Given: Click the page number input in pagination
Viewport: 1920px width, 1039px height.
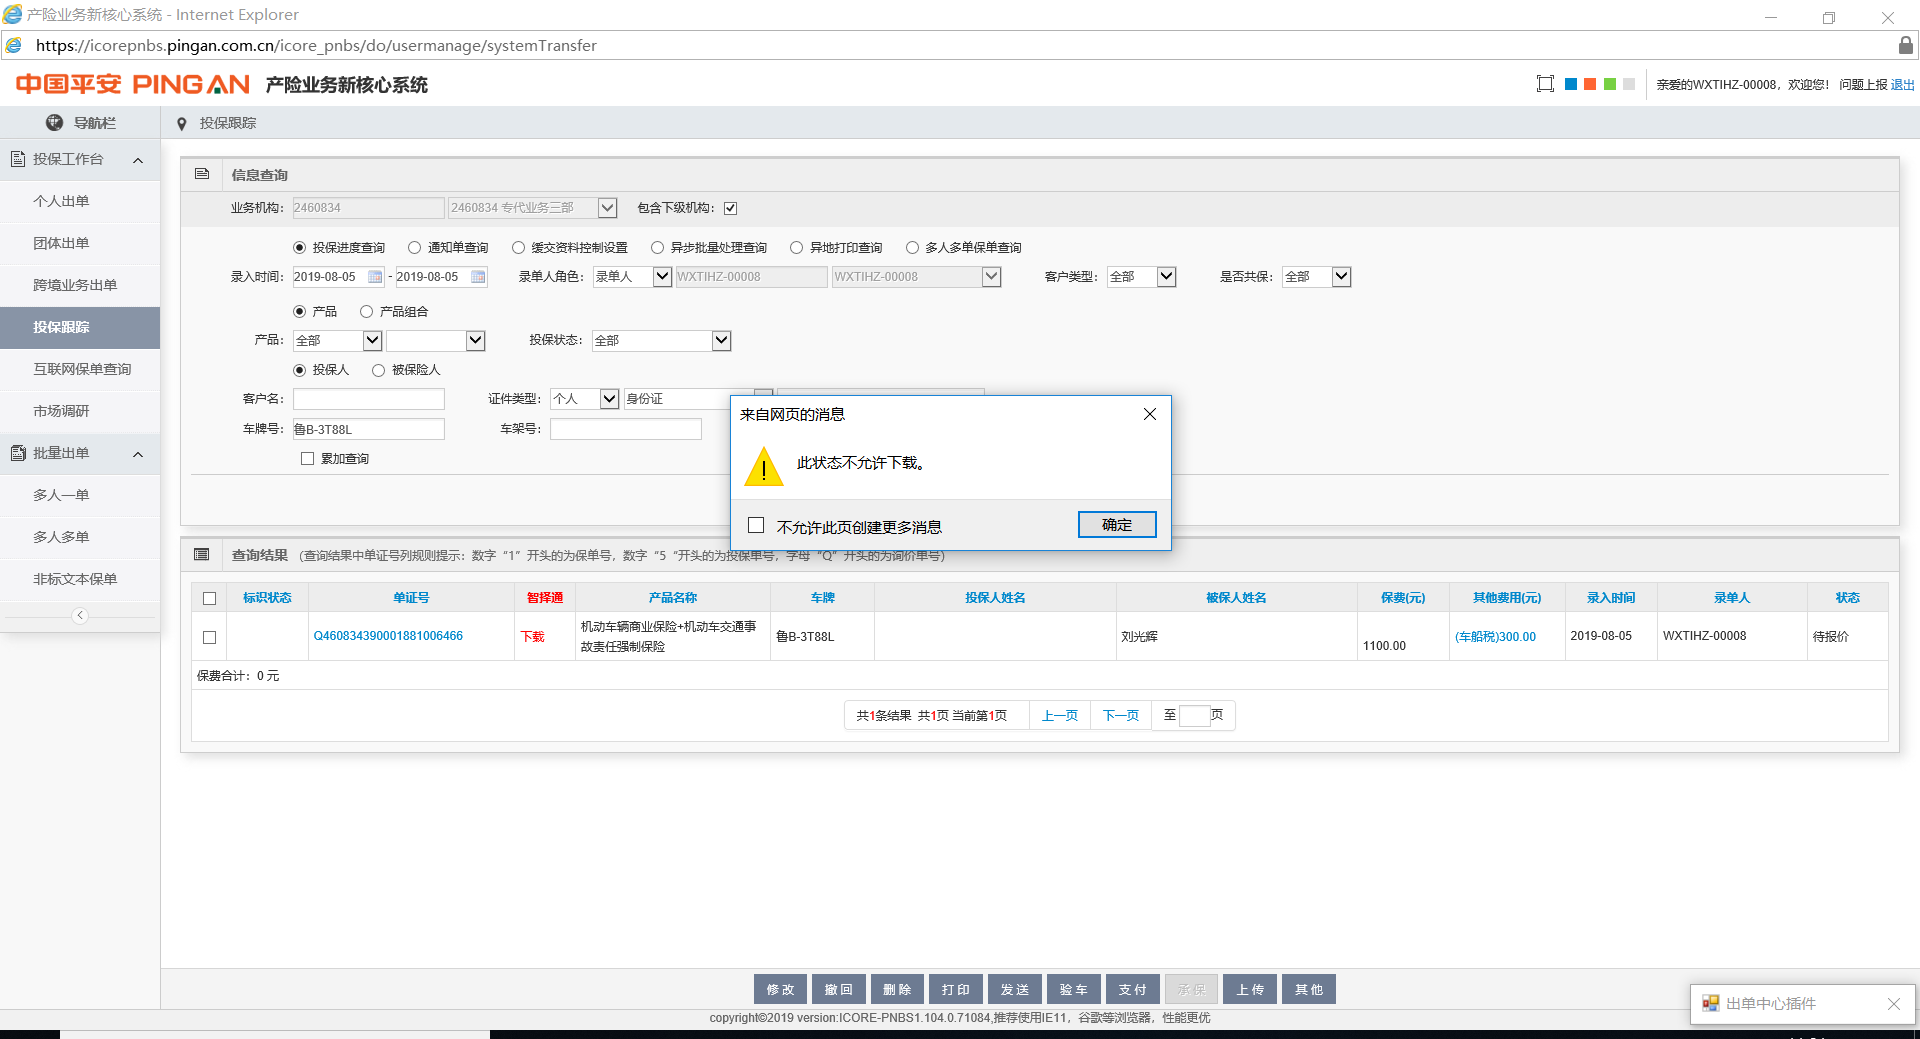Looking at the screenshot, I should 1194,716.
